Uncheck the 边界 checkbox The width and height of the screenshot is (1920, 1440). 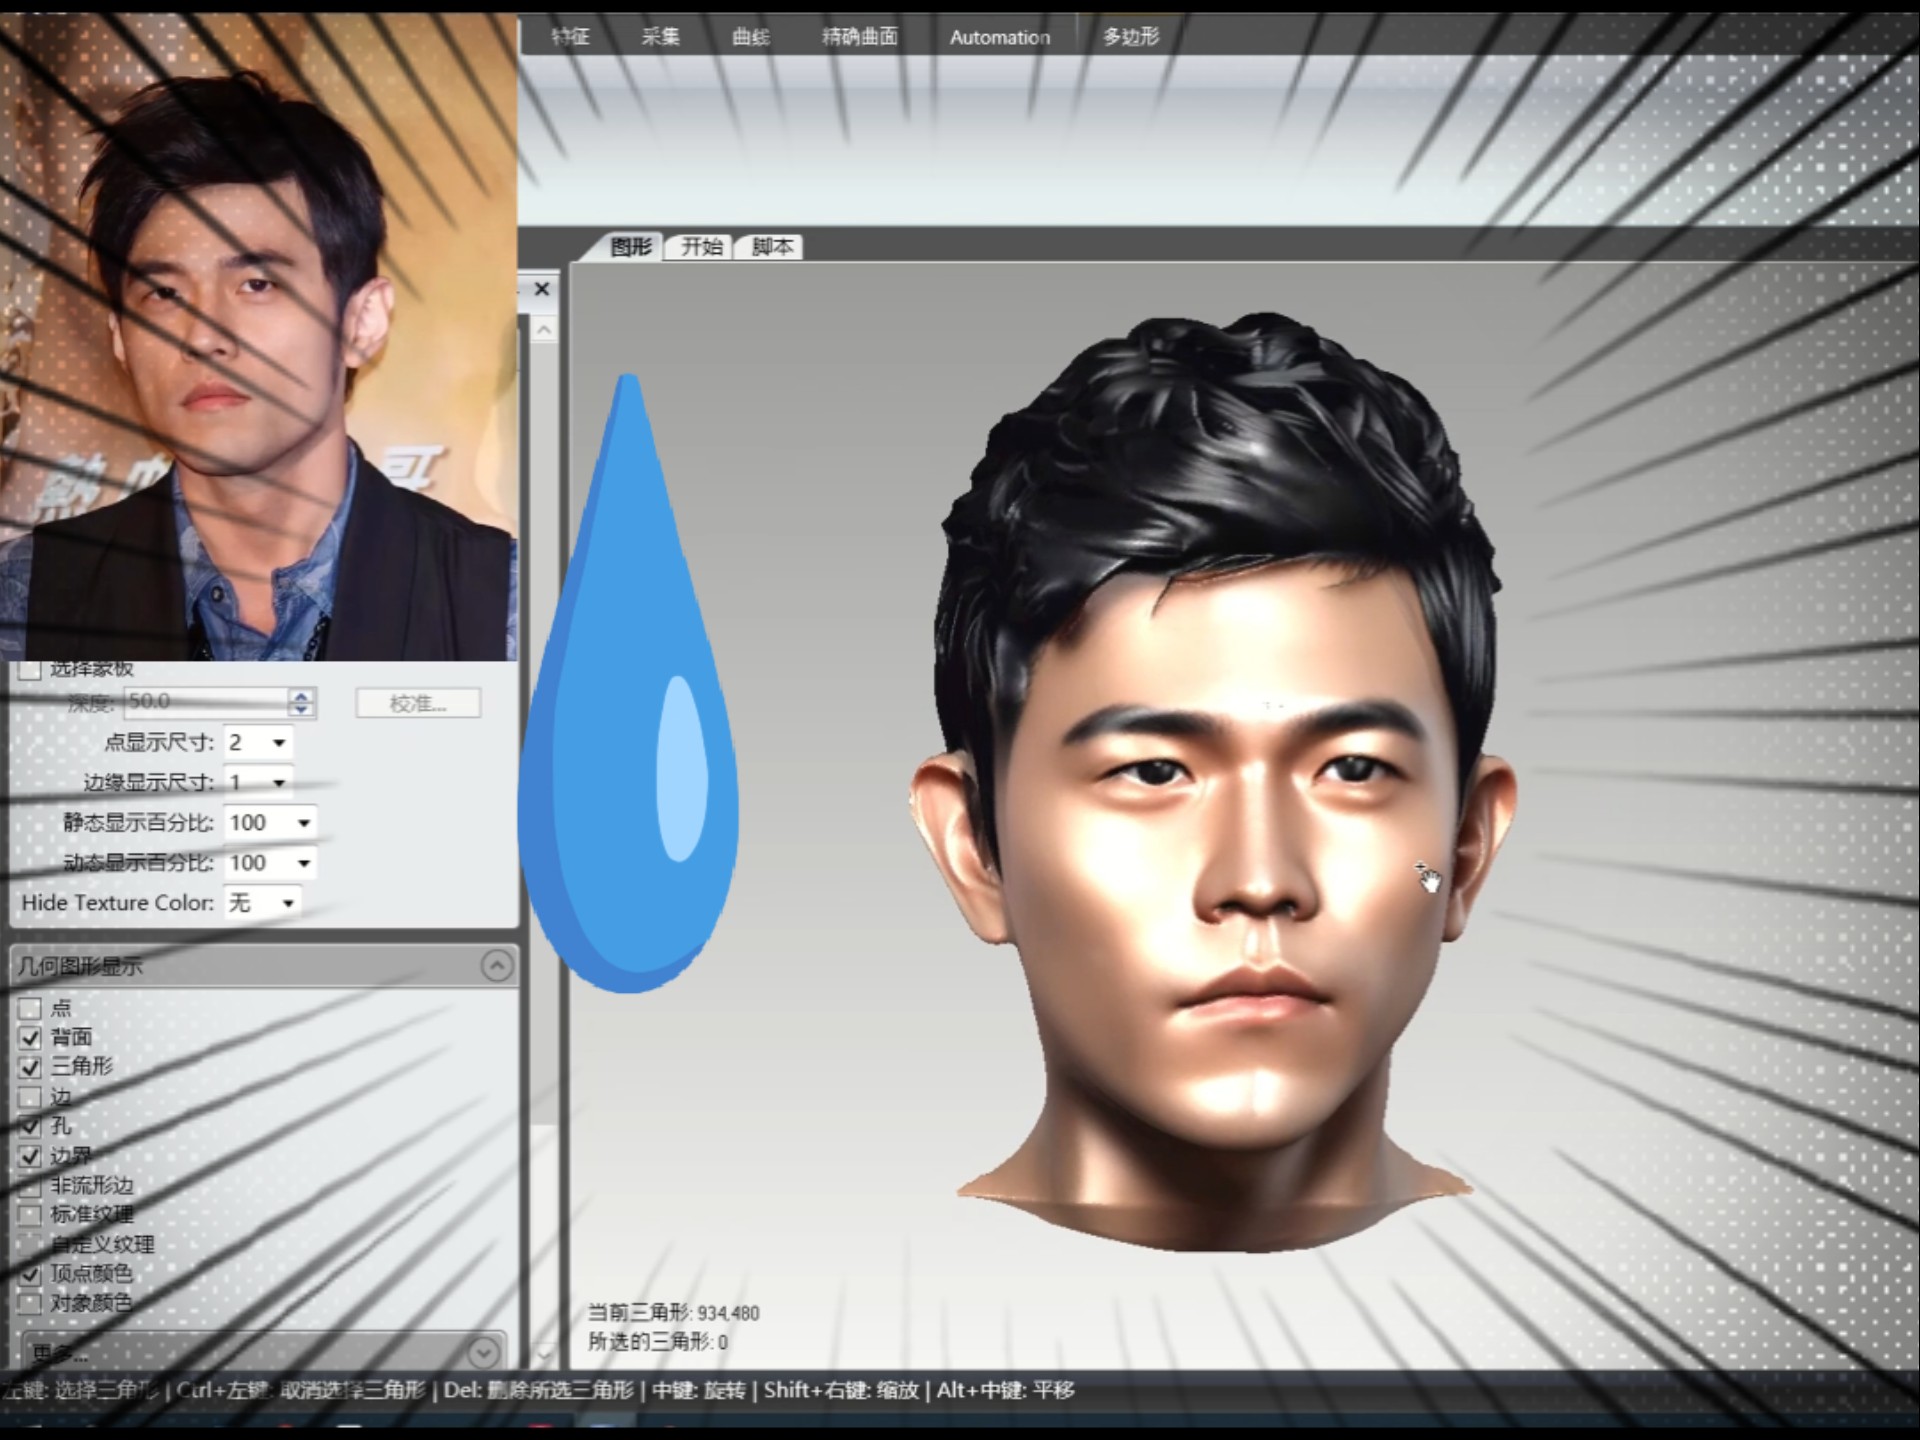click(x=30, y=1156)
